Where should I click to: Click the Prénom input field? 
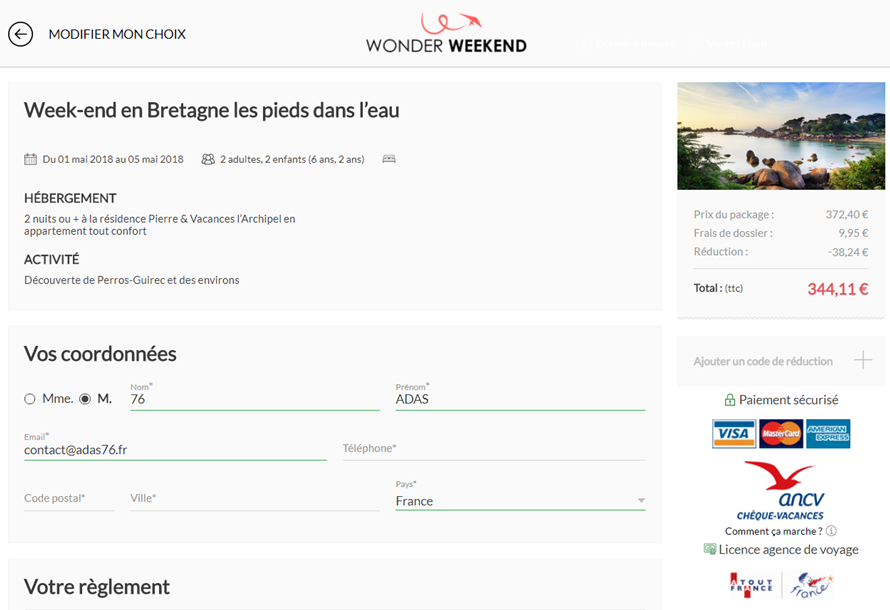(x=520, y=399)
